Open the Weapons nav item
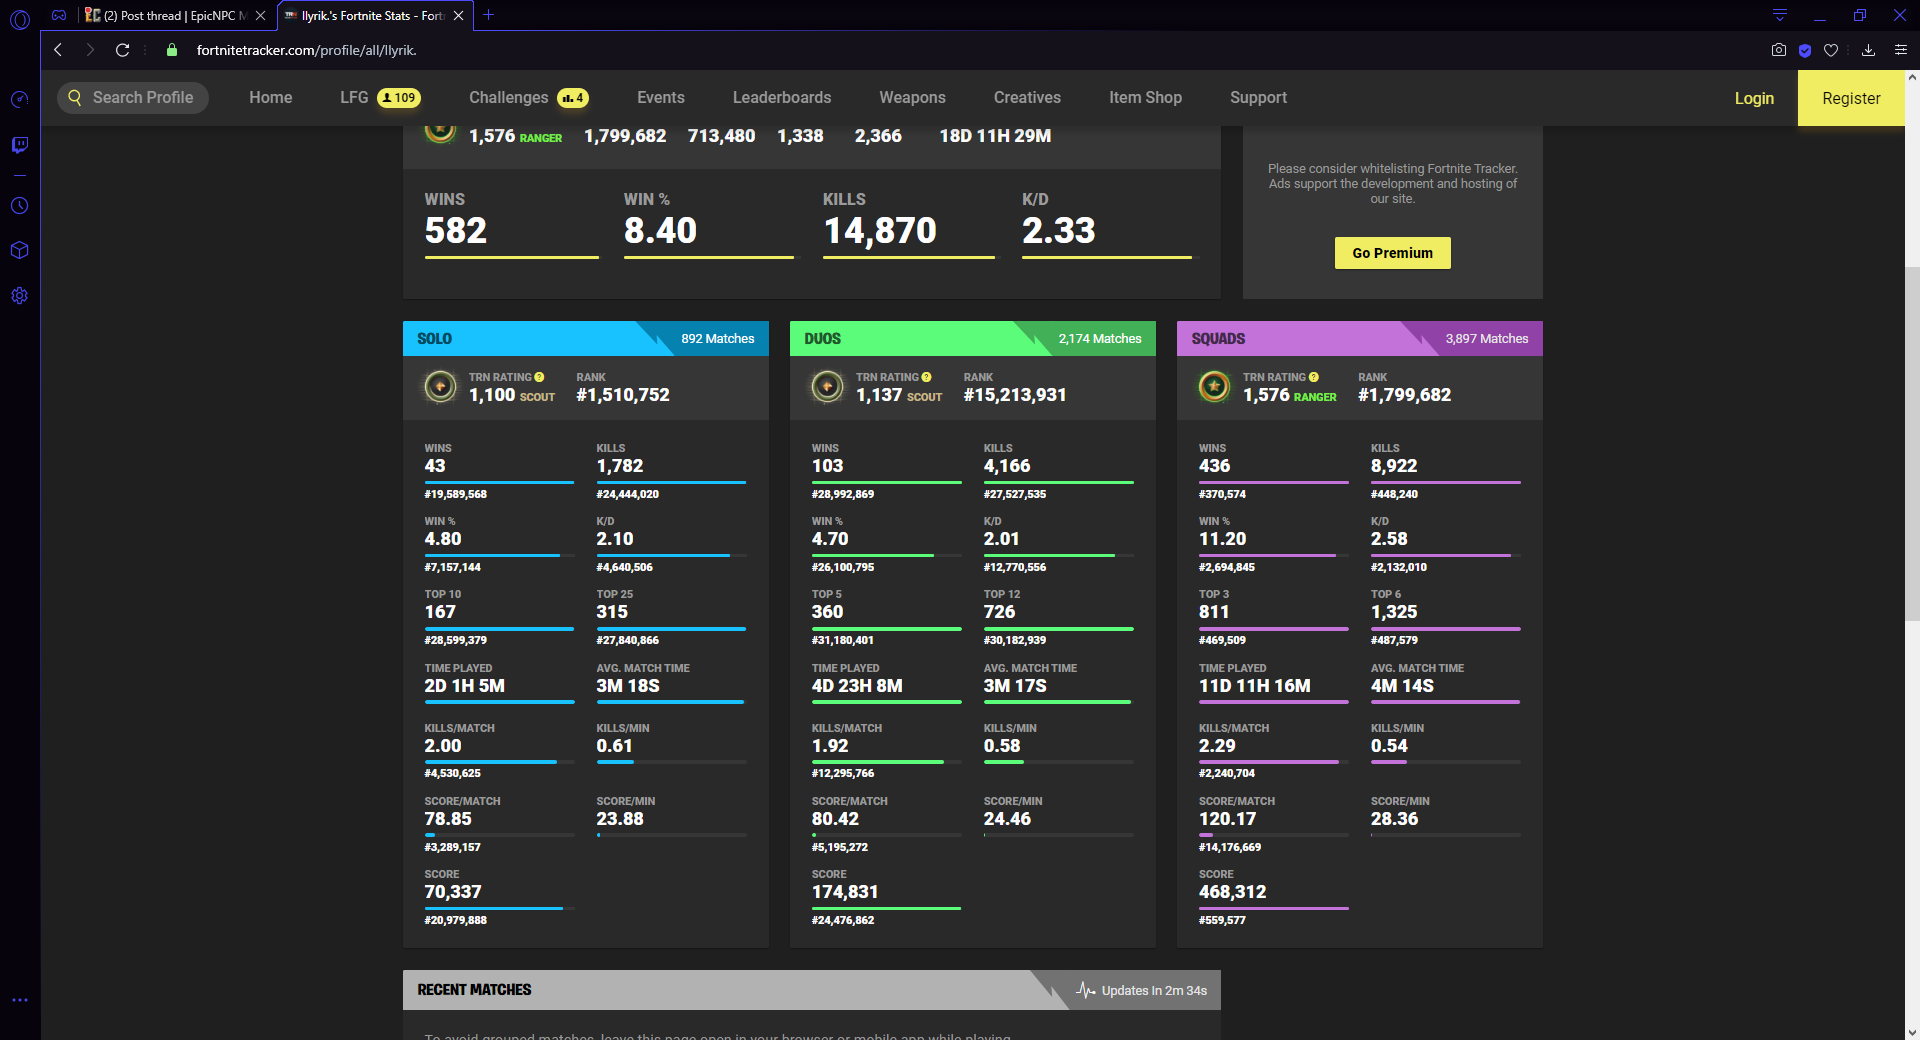1920x1040 pixels. pos(912,98)
